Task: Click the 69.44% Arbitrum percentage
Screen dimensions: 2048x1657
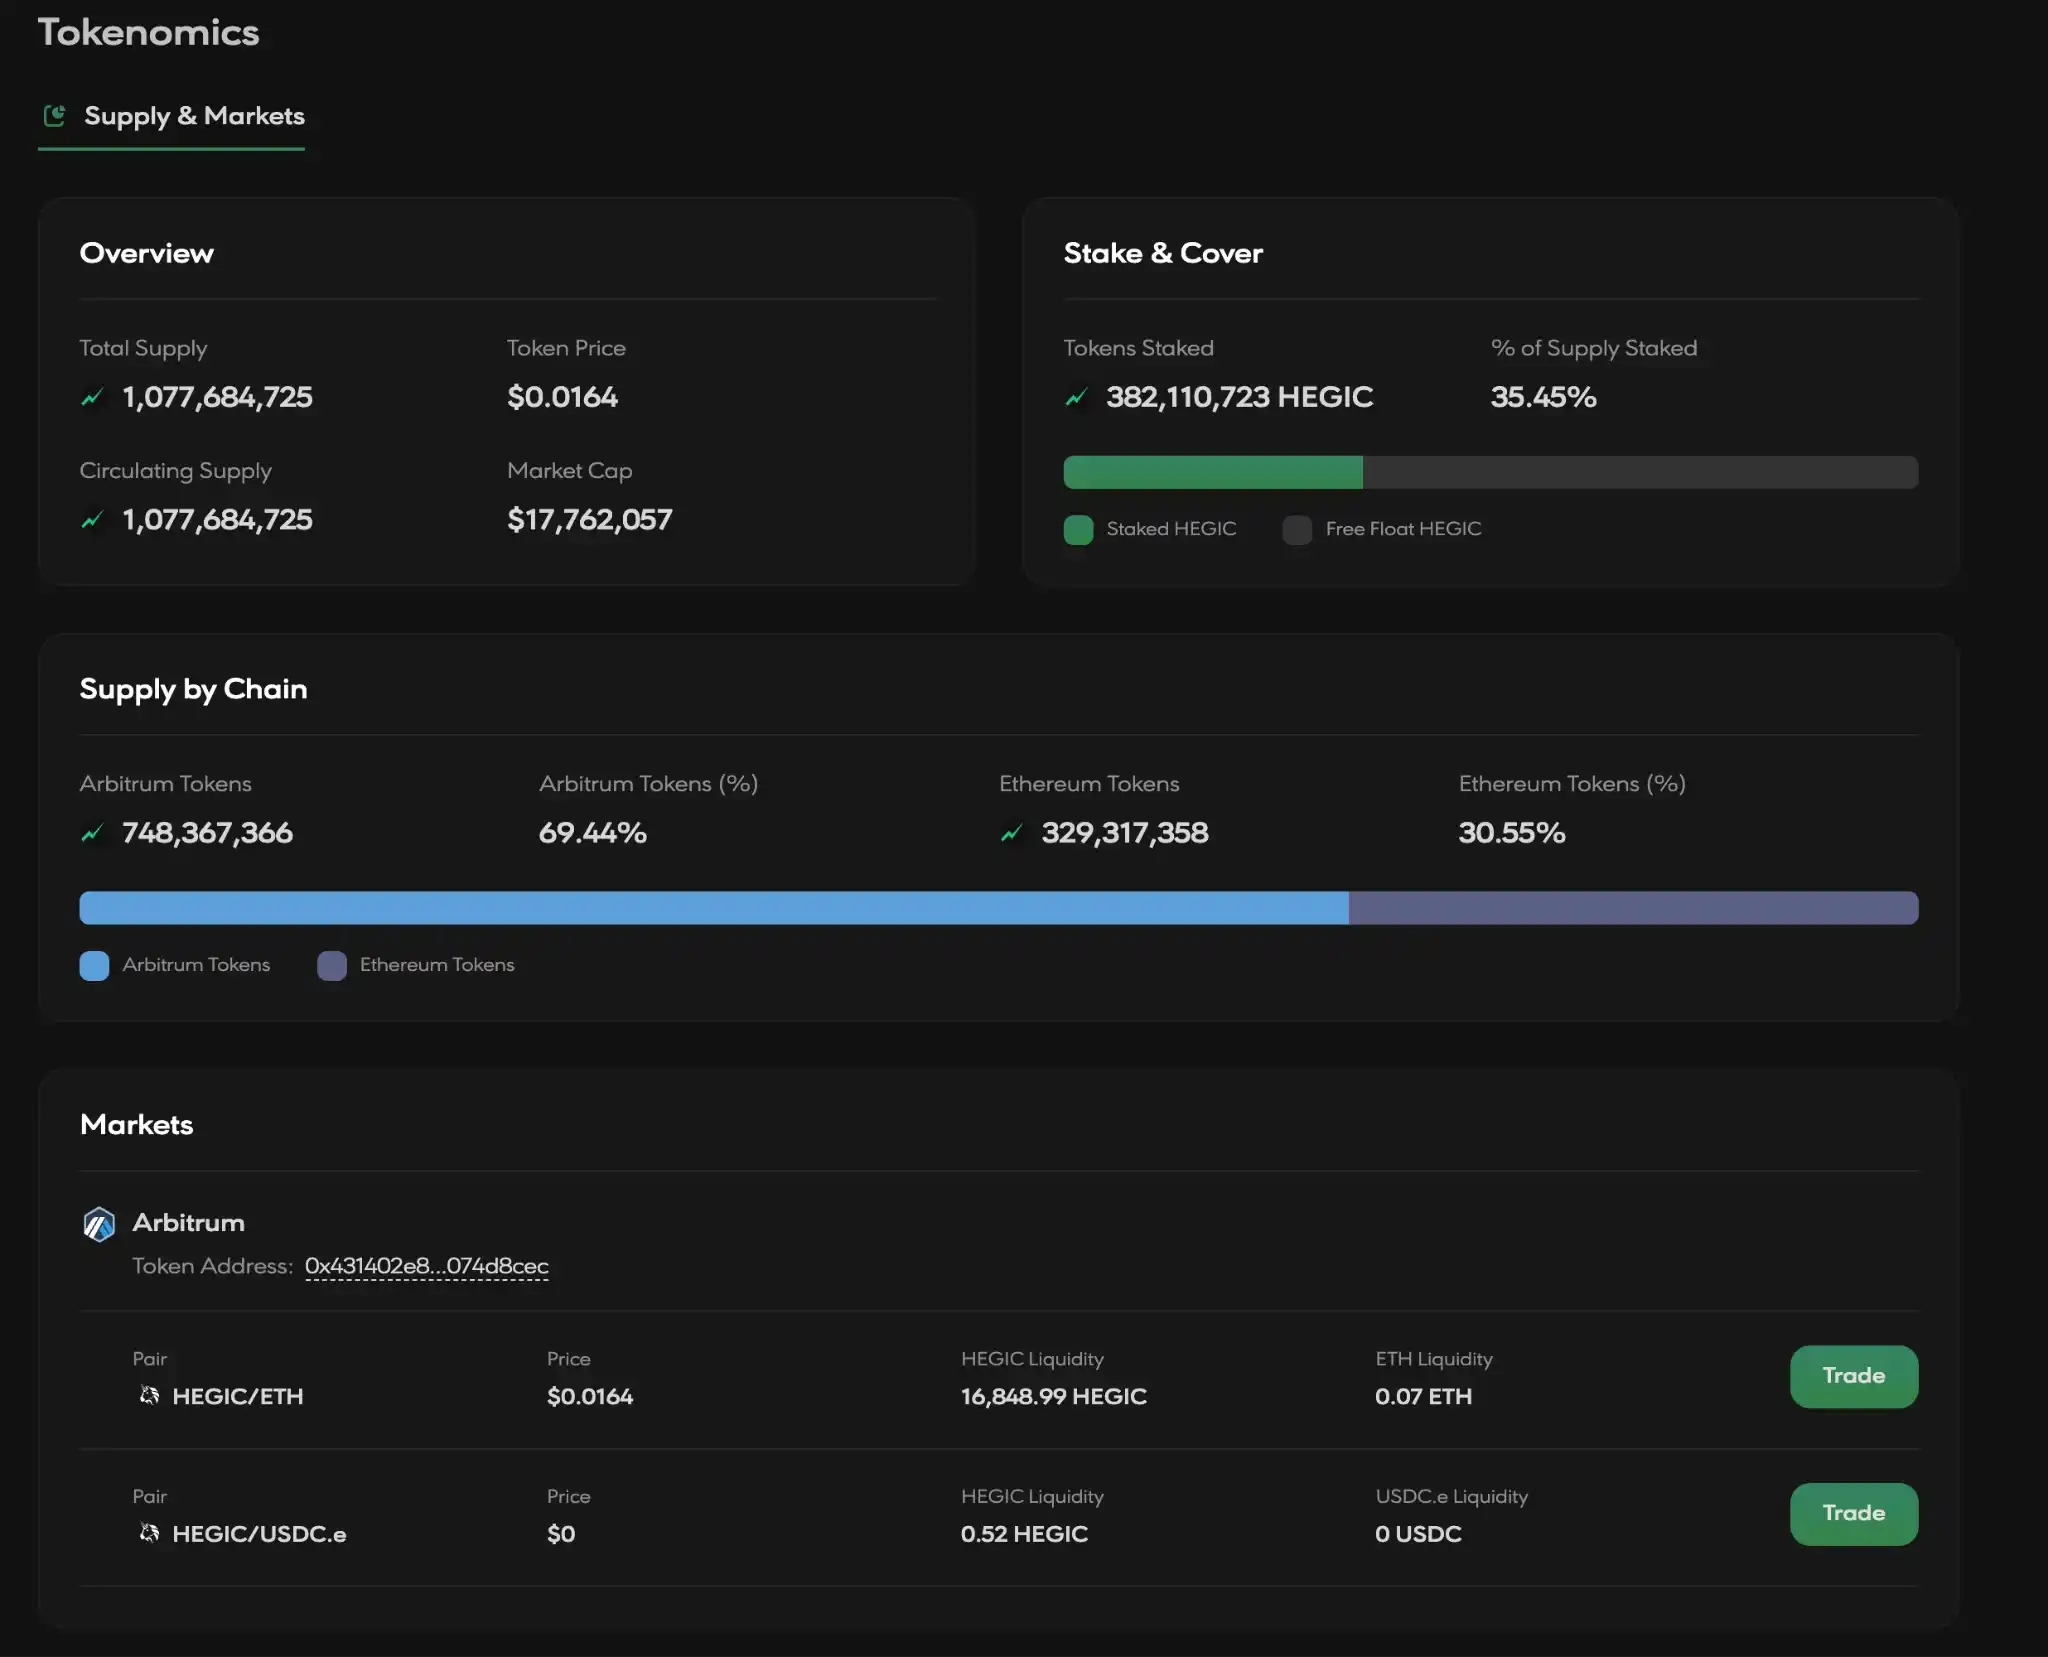Action: click(593, 833)
